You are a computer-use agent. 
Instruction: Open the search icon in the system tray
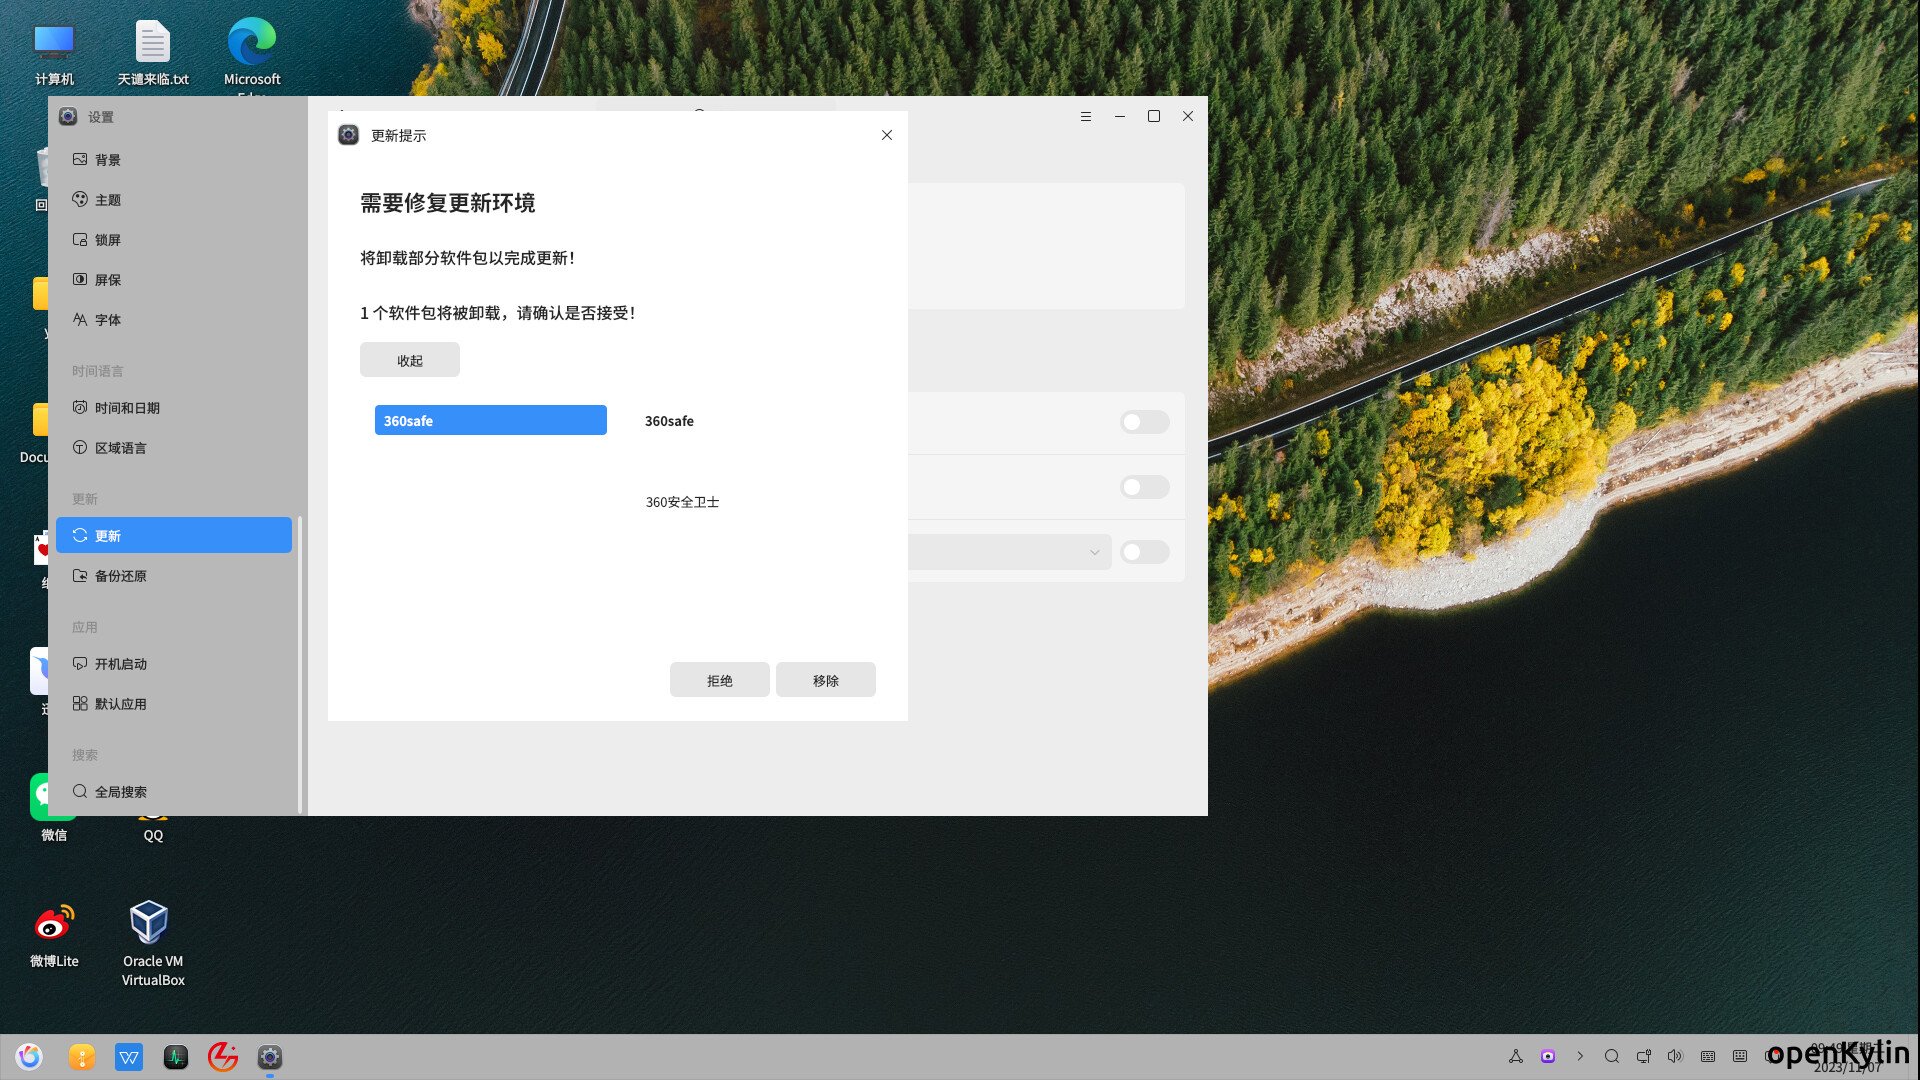pos(1612,1056)
